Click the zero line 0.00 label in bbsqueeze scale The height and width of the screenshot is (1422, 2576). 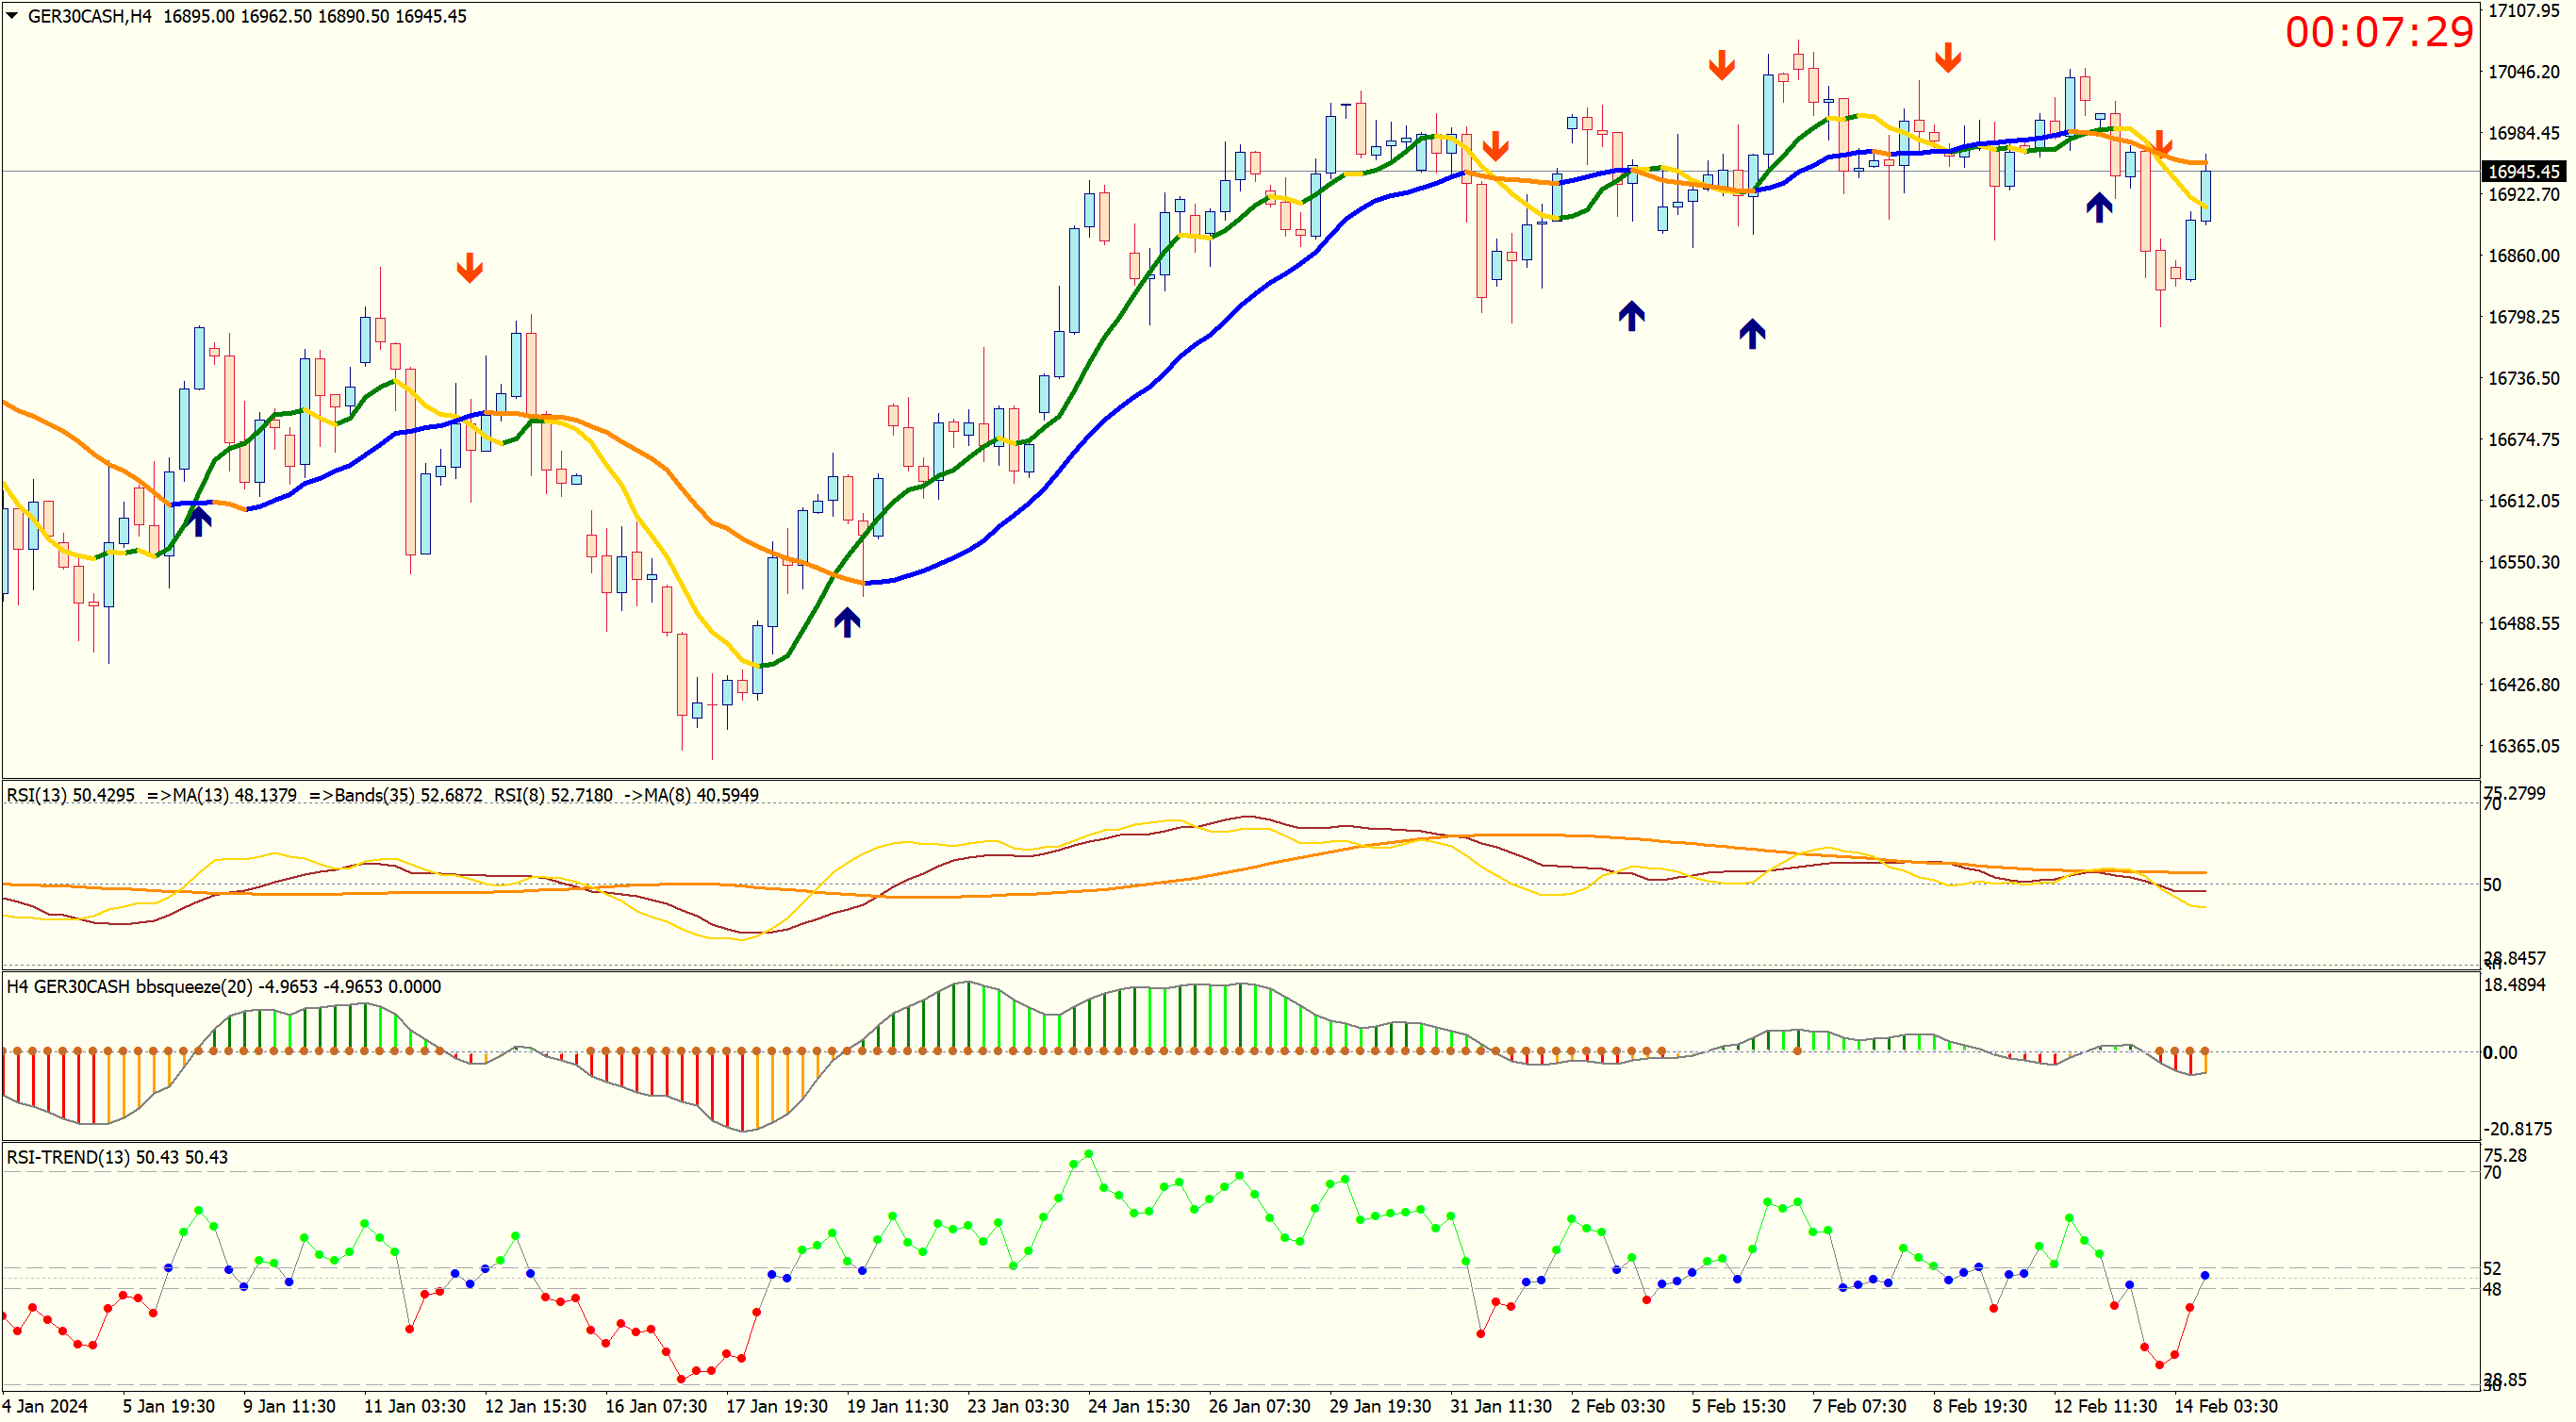pos(2500,1052)
